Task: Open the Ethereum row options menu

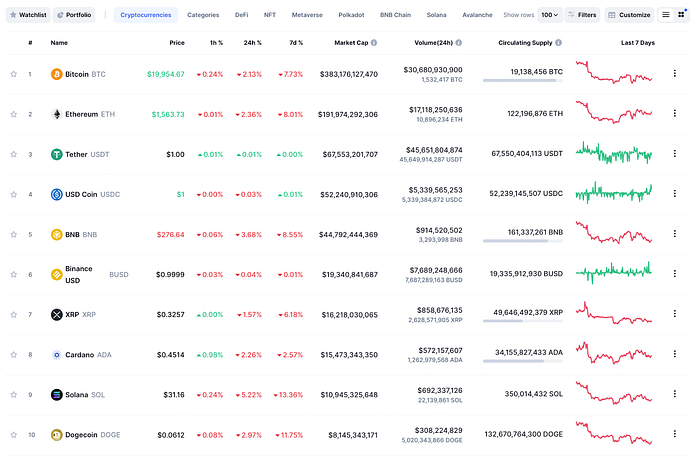Action: point(675,113)
